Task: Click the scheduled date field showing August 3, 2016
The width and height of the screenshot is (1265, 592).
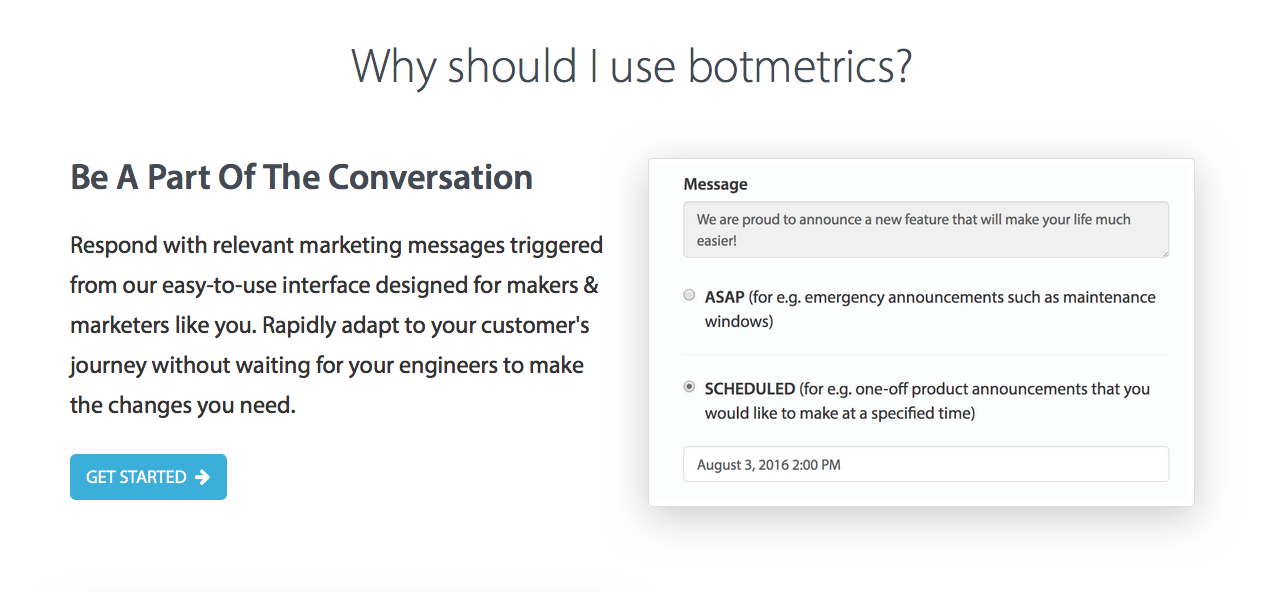Action: click(925, 464)
